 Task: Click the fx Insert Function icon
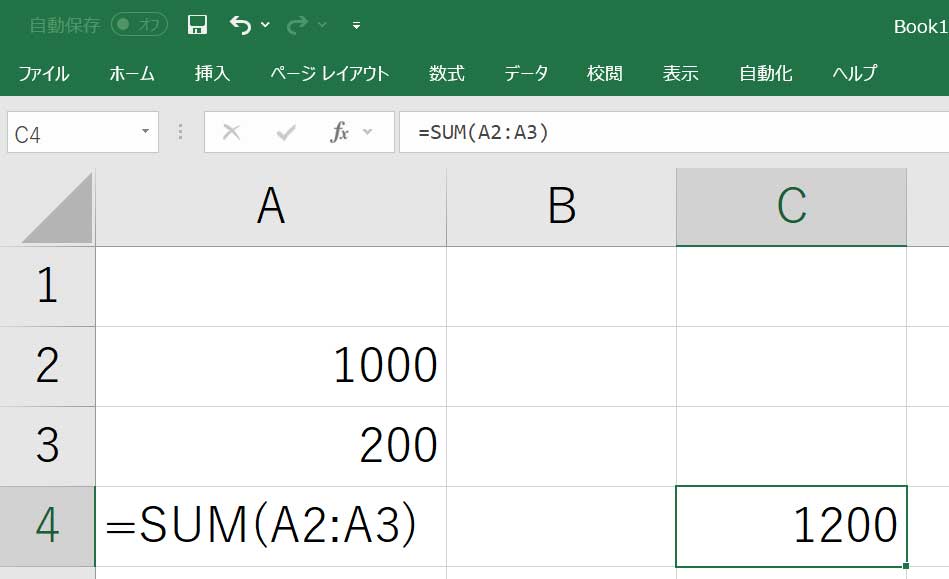point(340,132)
